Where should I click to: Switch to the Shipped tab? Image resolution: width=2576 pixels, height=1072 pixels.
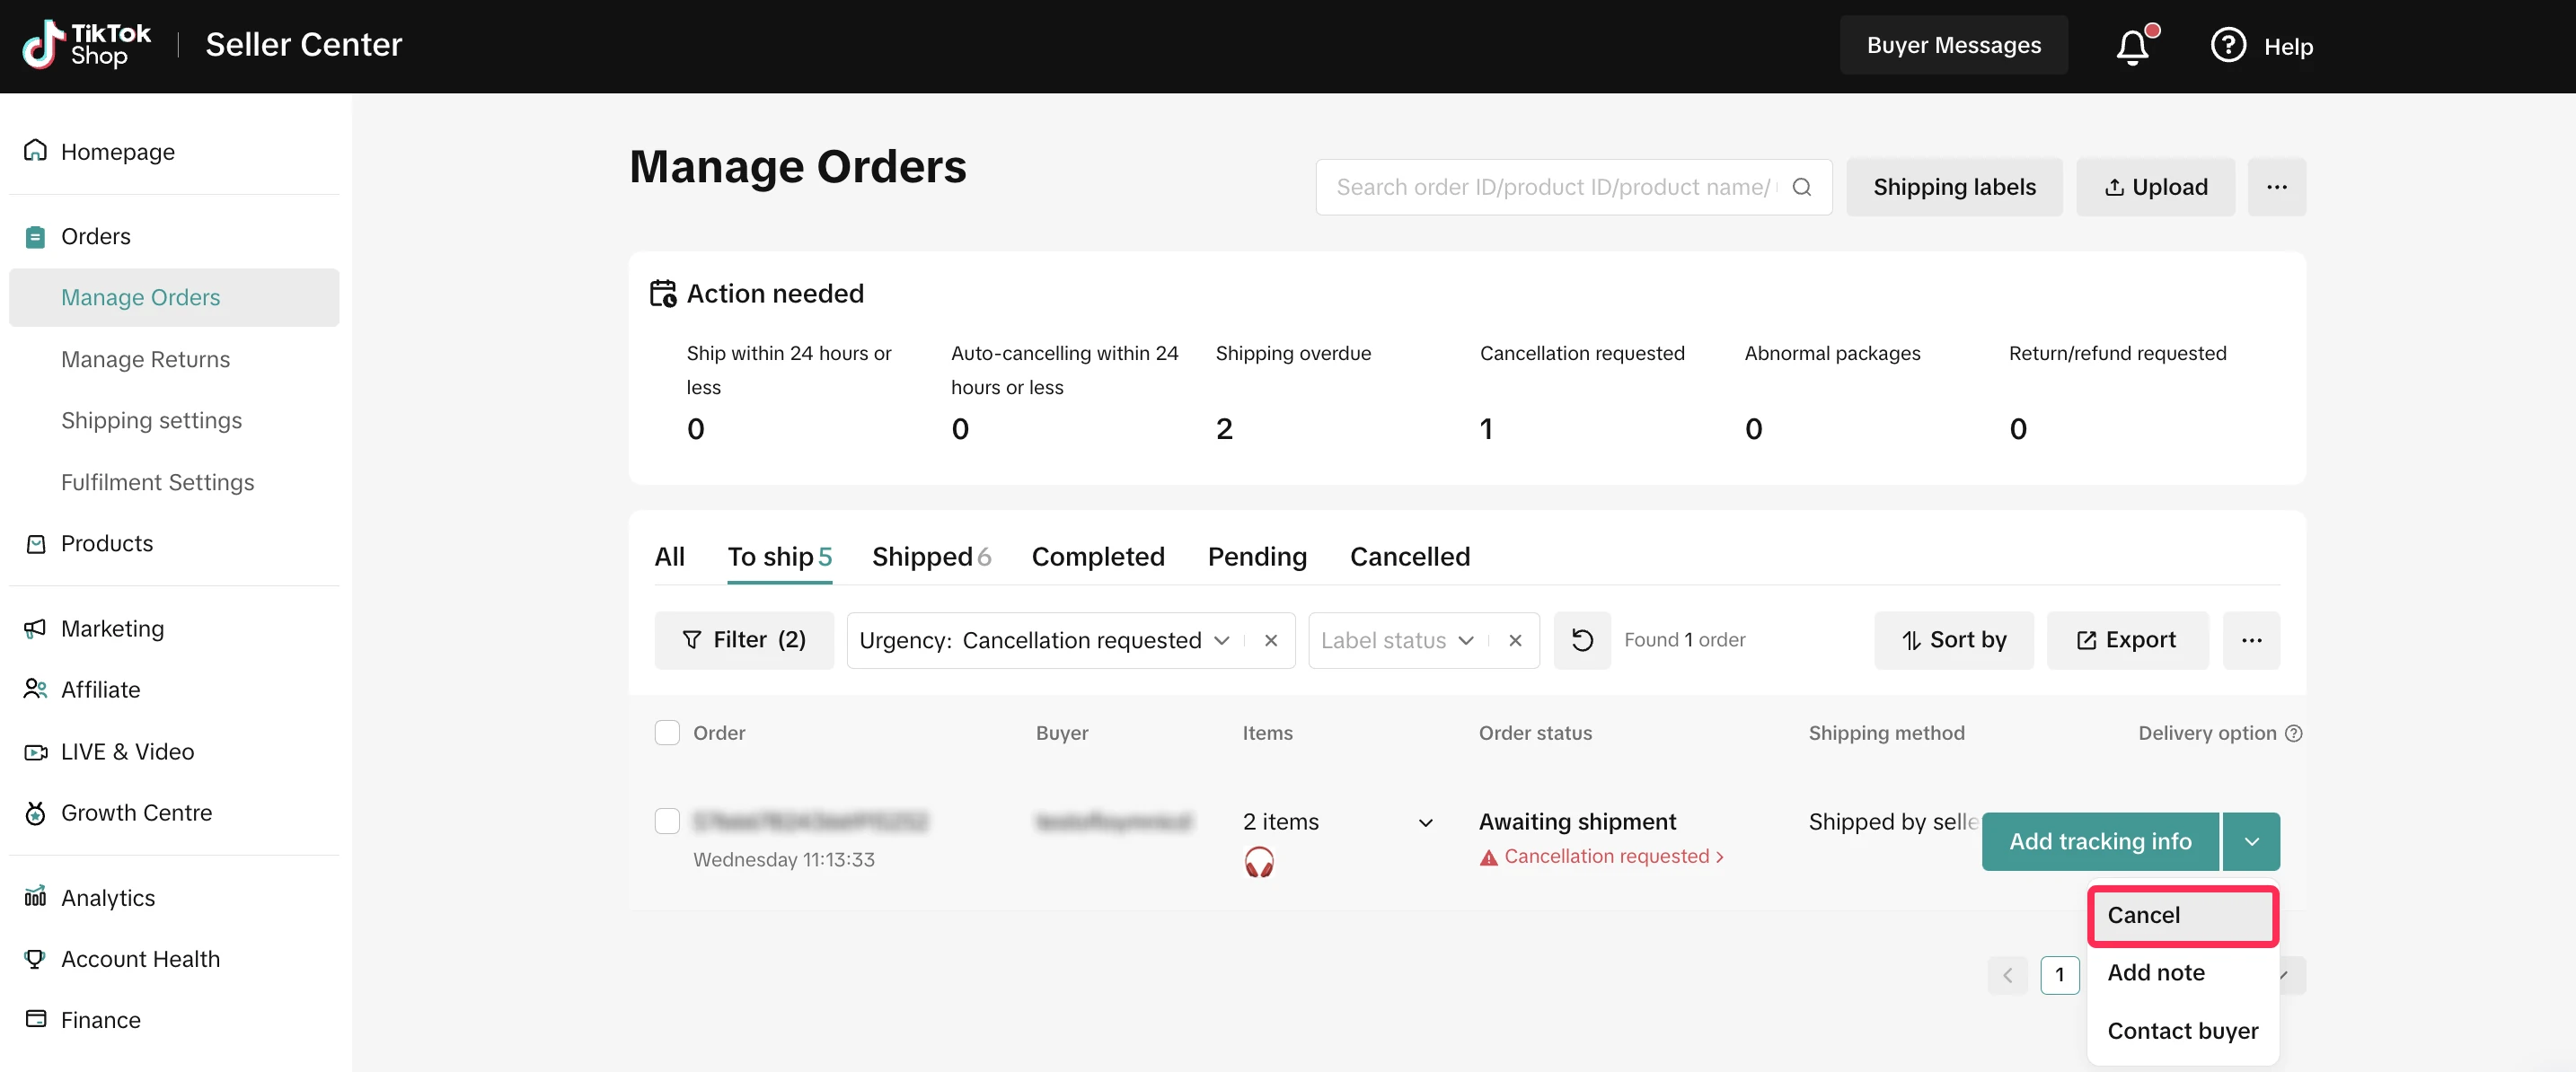(x=930, y=556)
